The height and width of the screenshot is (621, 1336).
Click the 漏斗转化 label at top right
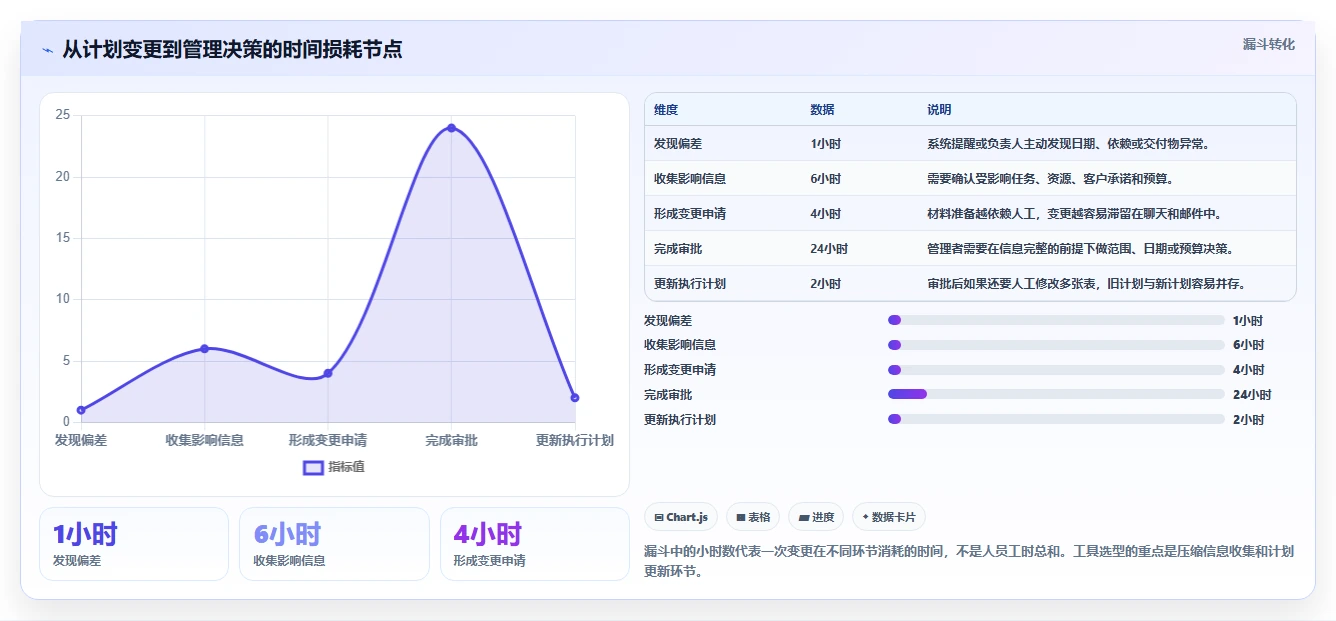pos(1268,44)
